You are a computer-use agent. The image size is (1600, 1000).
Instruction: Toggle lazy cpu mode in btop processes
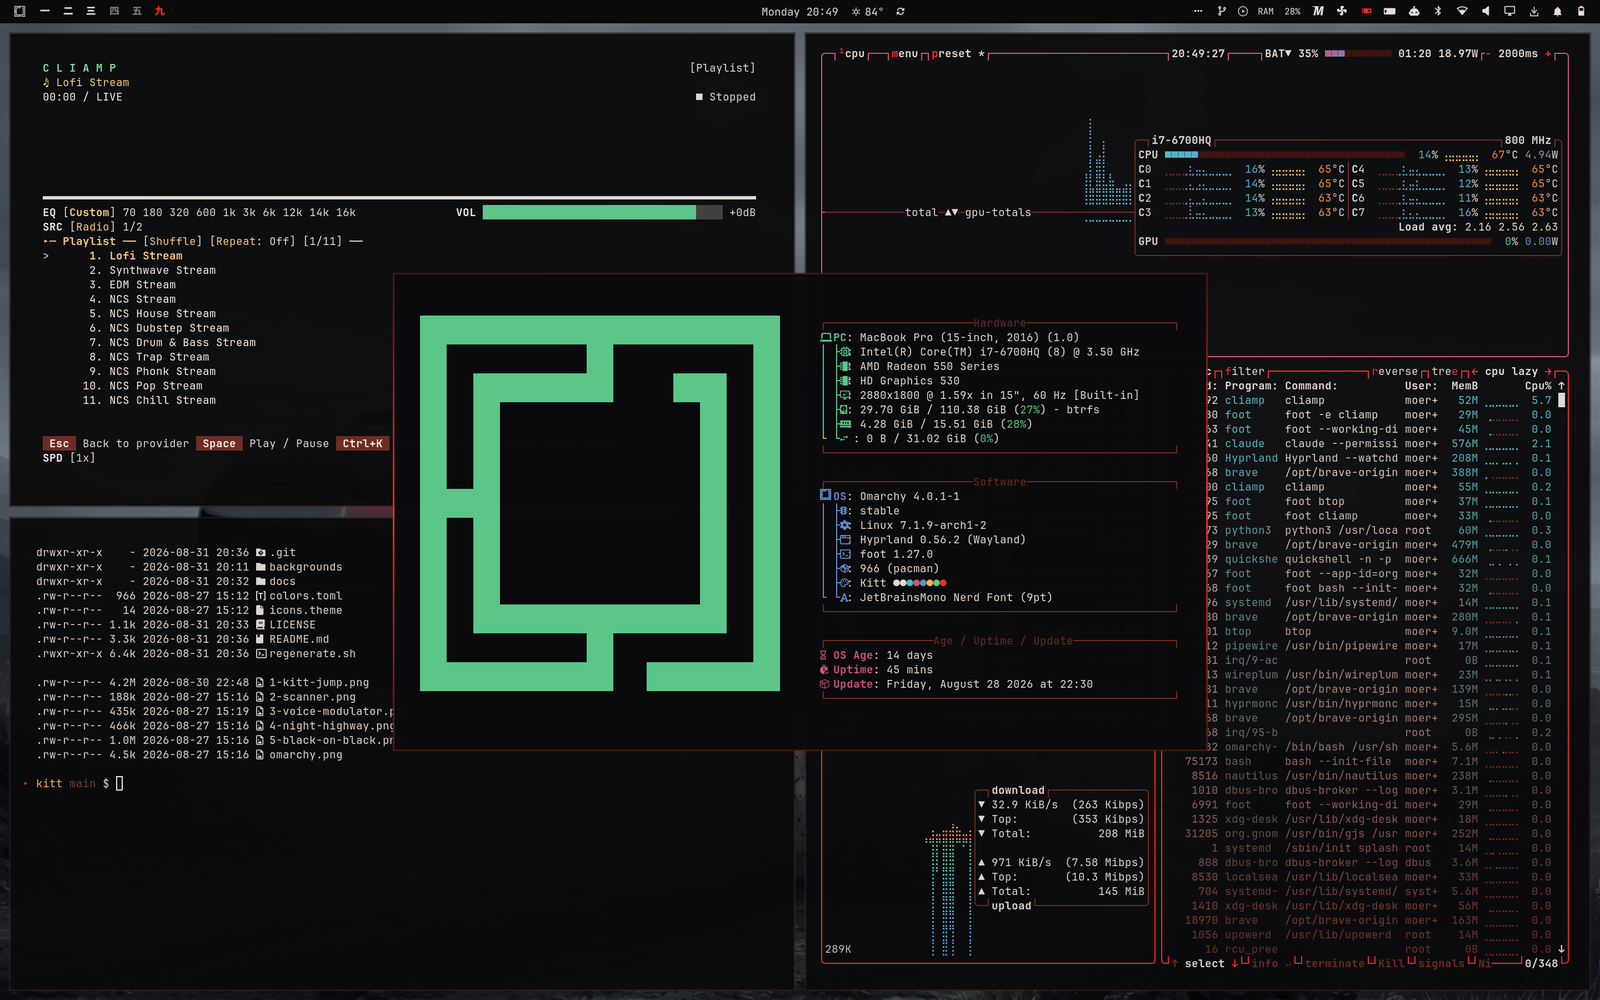[x=1525, y=371]
